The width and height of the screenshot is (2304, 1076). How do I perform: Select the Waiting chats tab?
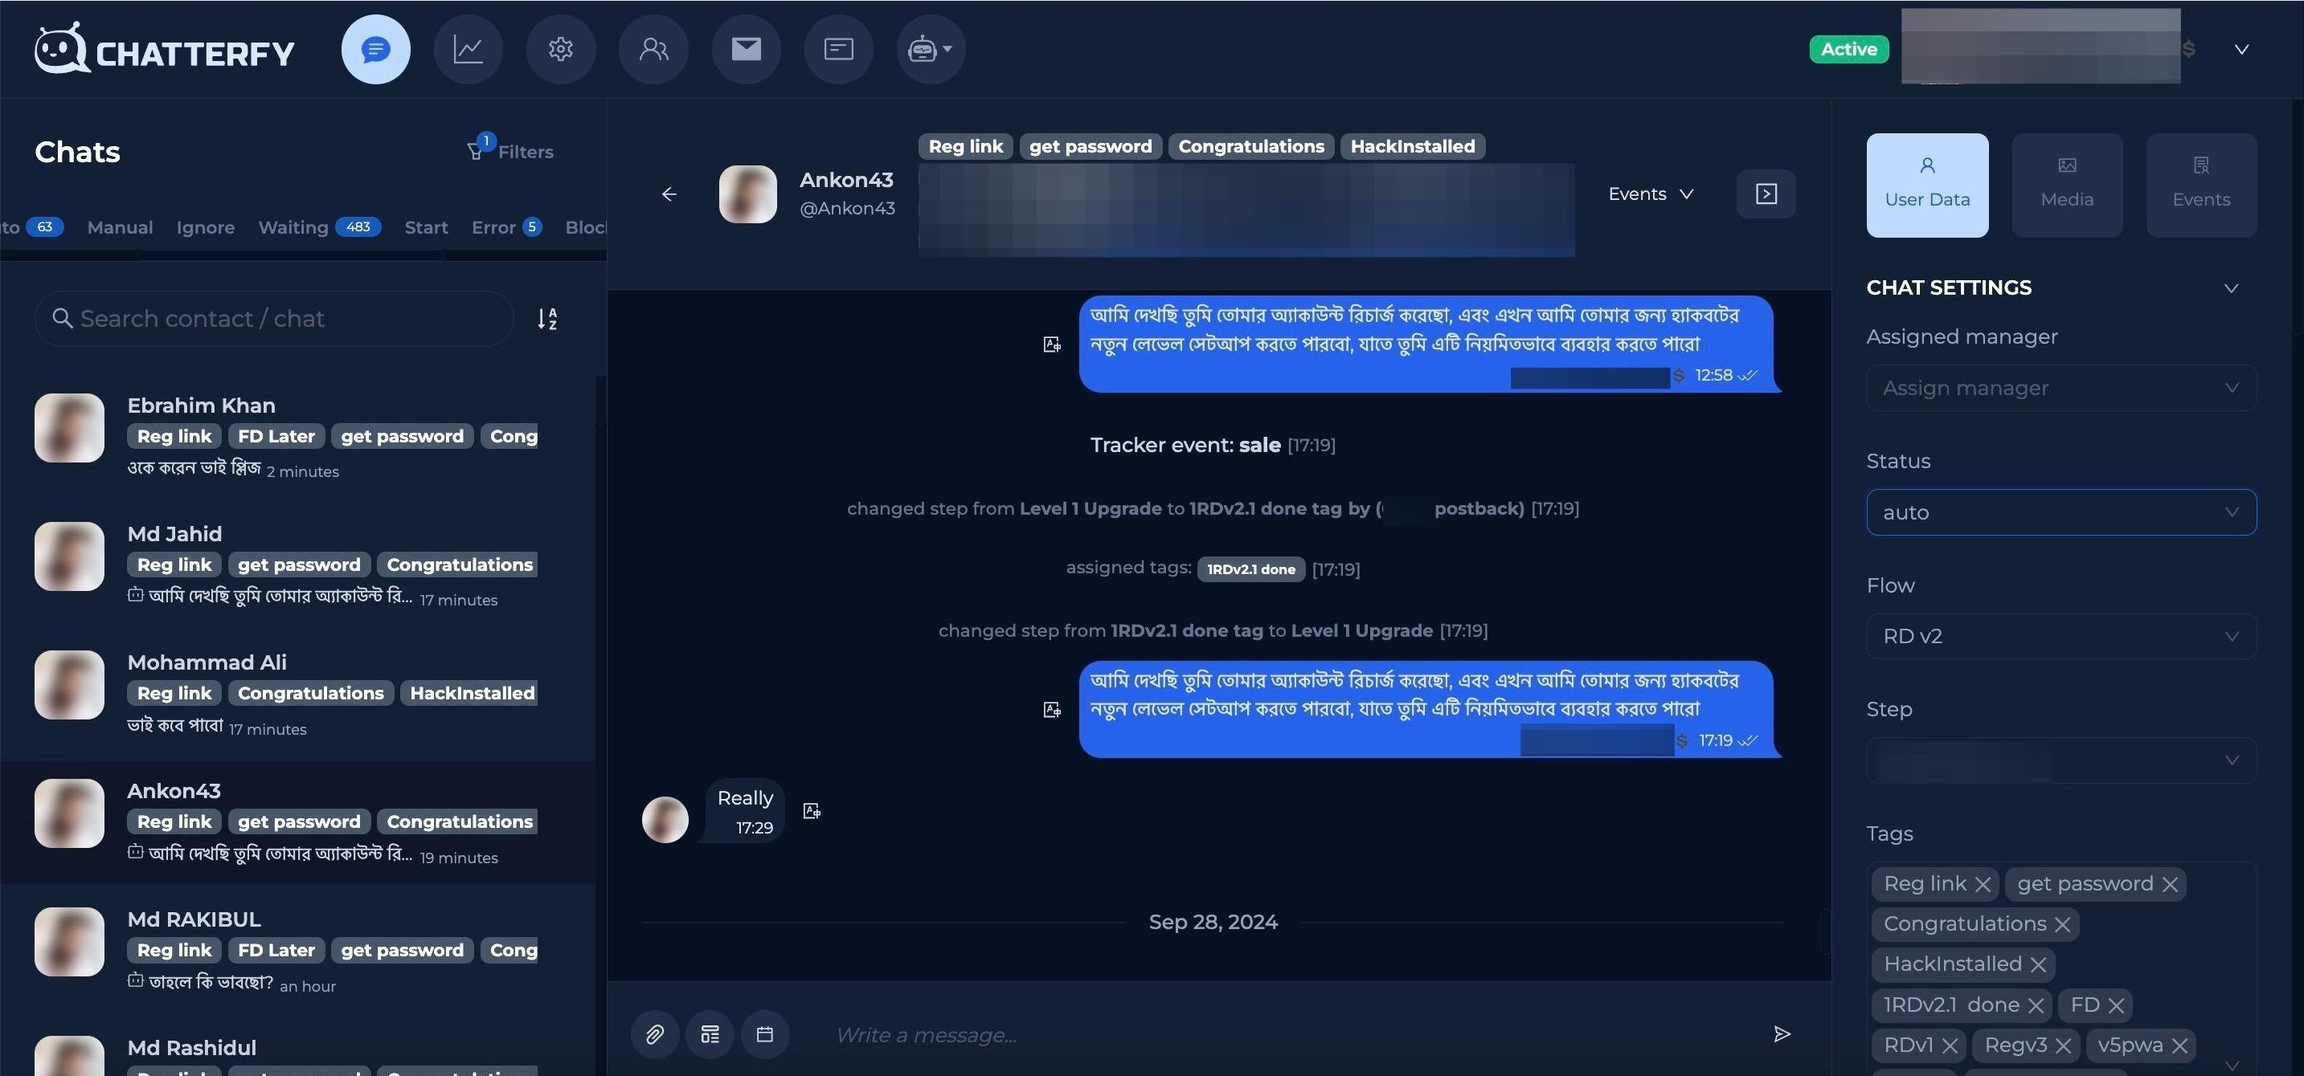319,227
